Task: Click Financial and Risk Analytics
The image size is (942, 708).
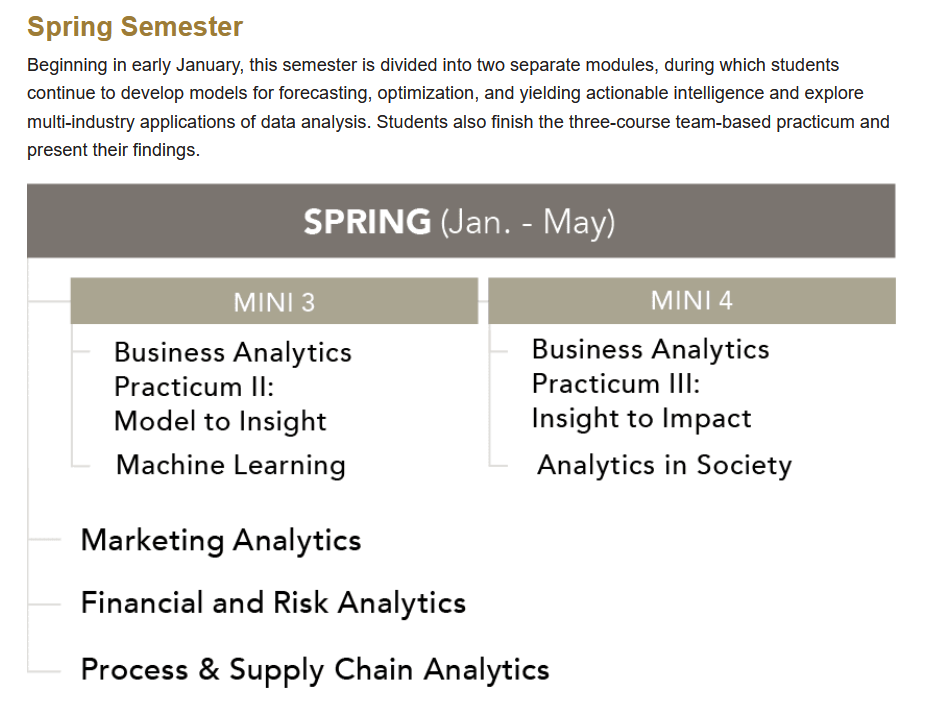Action: [273, 603]
